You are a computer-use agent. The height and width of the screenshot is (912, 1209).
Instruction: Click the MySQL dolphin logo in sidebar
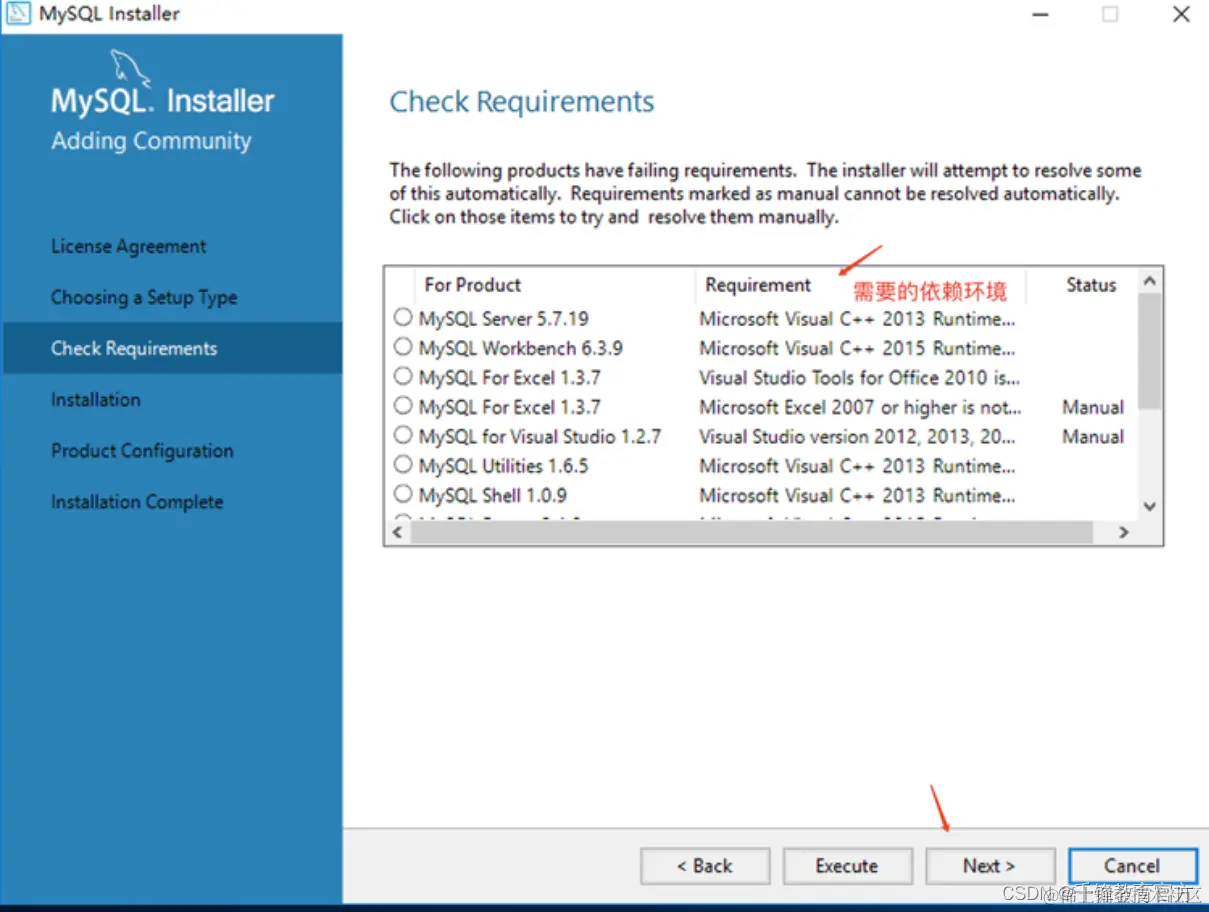130,67
